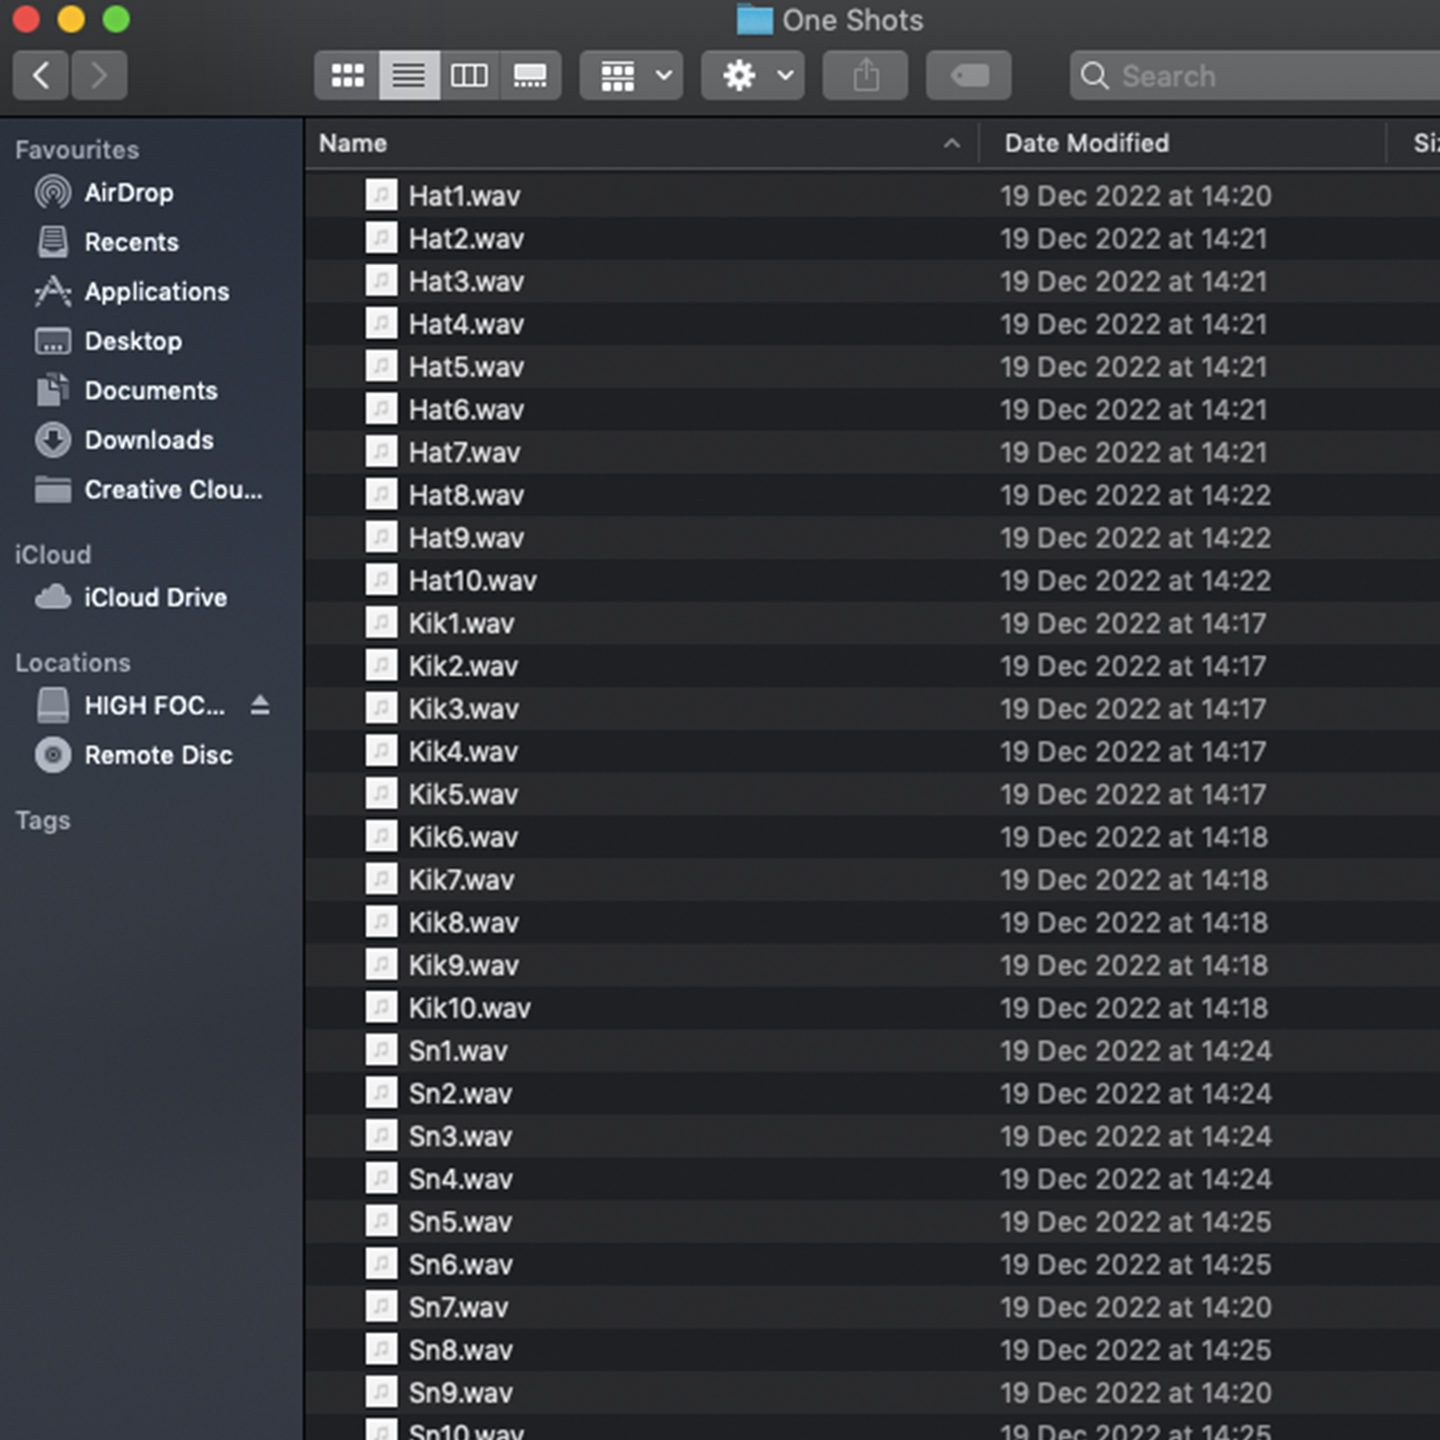
Task: Open AirDrop in the sidebar
Action: [x=128, y=193]
